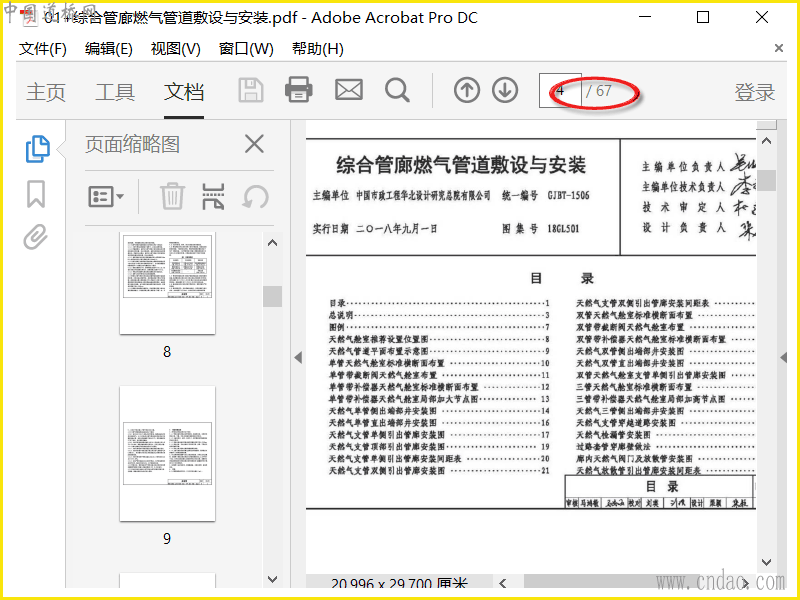This screenshot has width=800, height=600.
Task: Open the 视图(V) menu
Action: coord(176,49)
